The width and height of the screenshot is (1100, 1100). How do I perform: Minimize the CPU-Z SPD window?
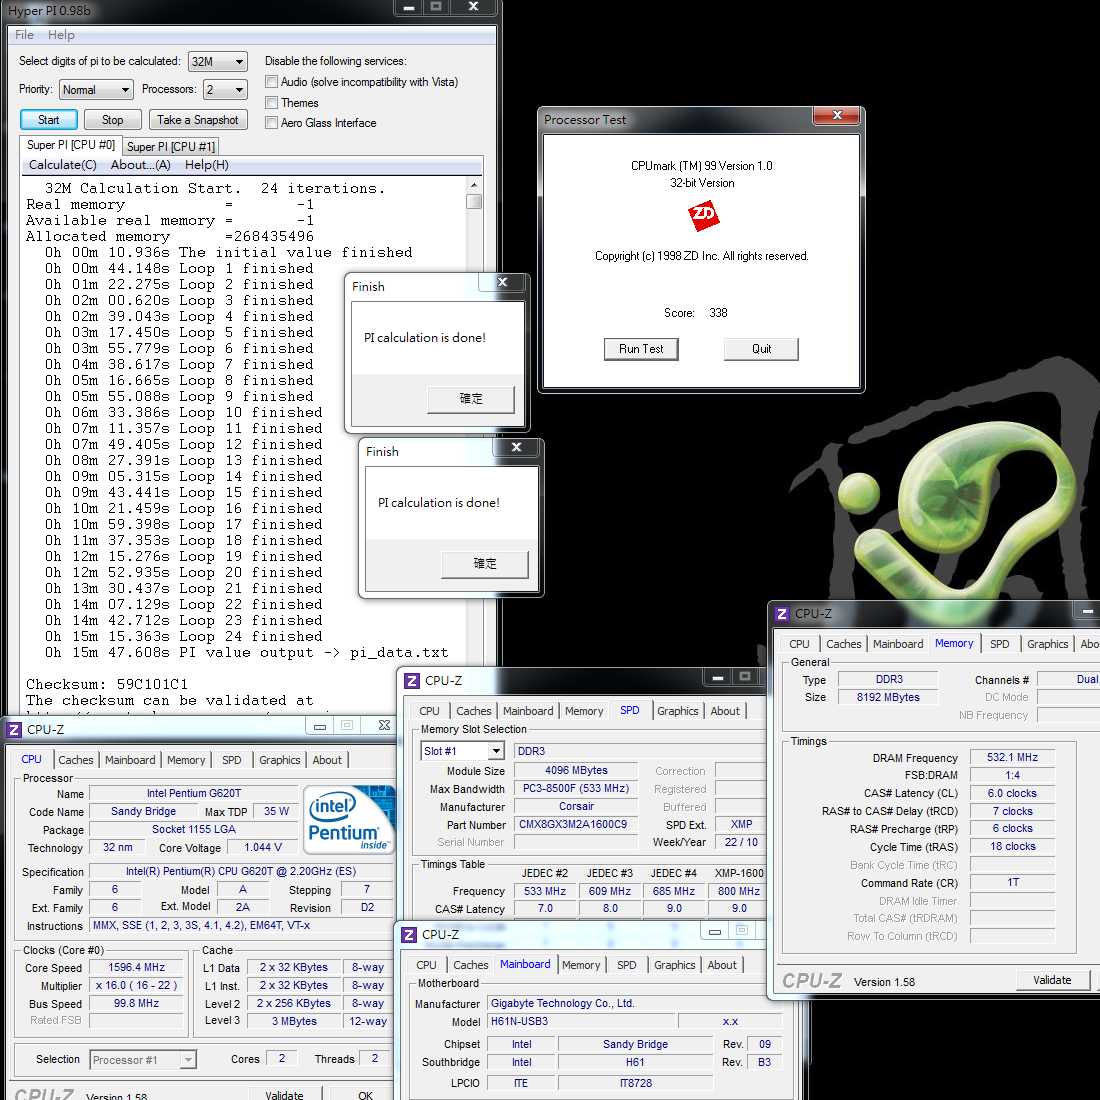pos(717,677)
